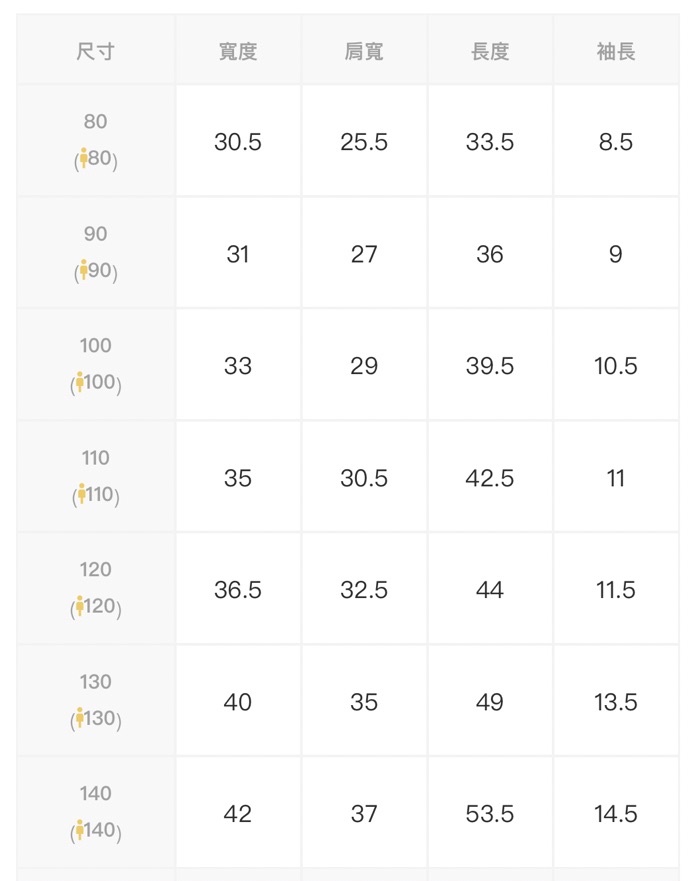Click the sleeve length value 10.5
Screen dimensions: 700x881
616,366
